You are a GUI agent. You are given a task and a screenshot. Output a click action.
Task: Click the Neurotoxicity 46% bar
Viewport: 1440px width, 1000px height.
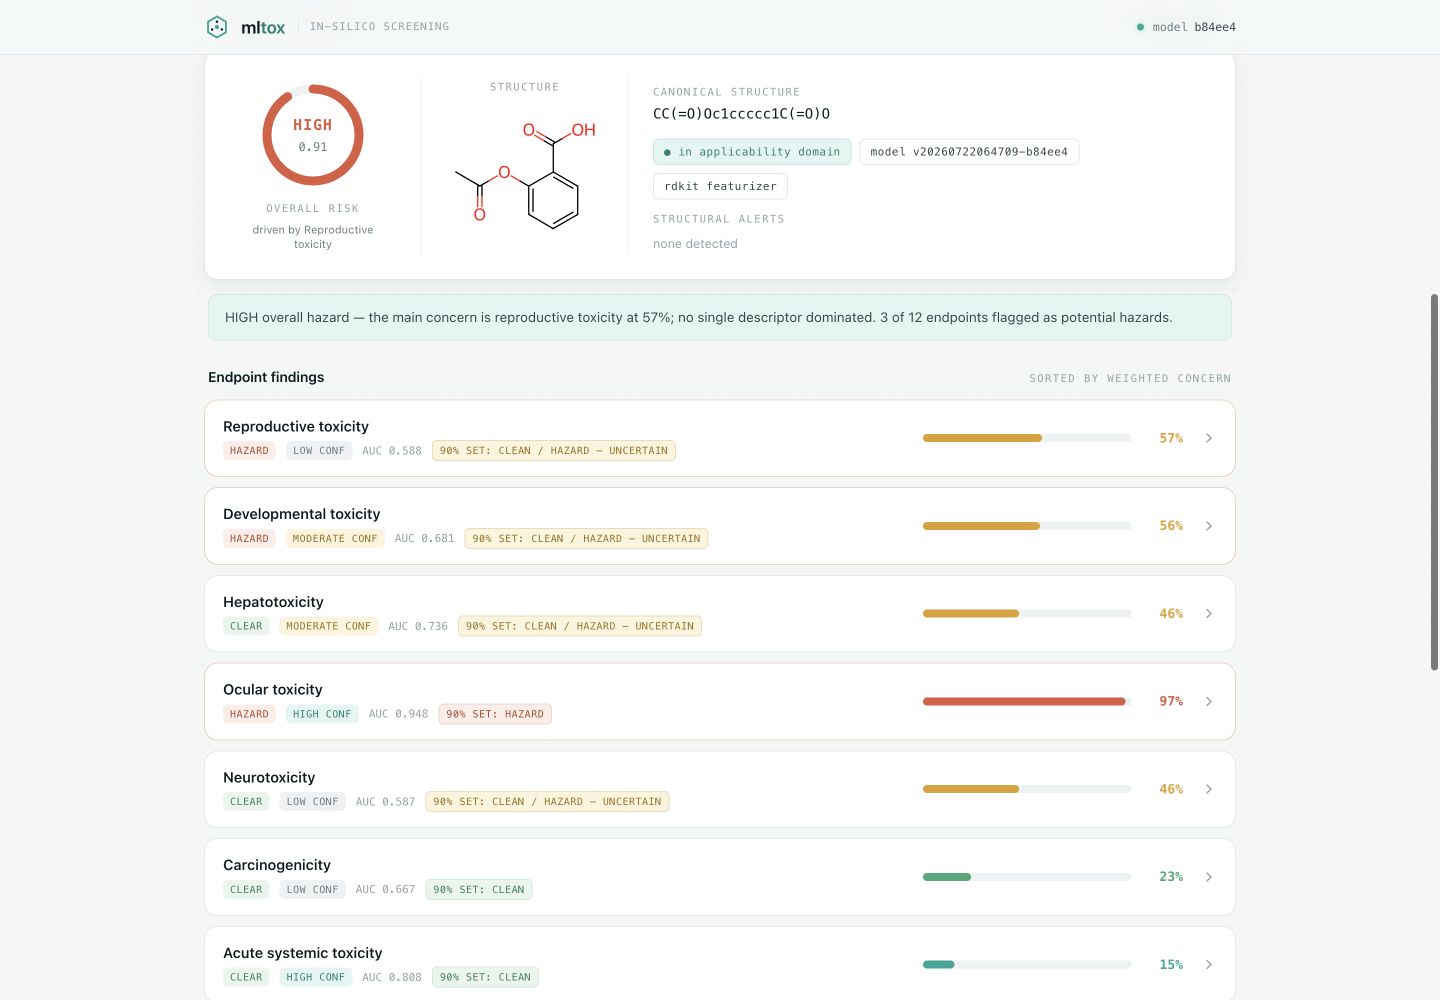(1027, 789)
